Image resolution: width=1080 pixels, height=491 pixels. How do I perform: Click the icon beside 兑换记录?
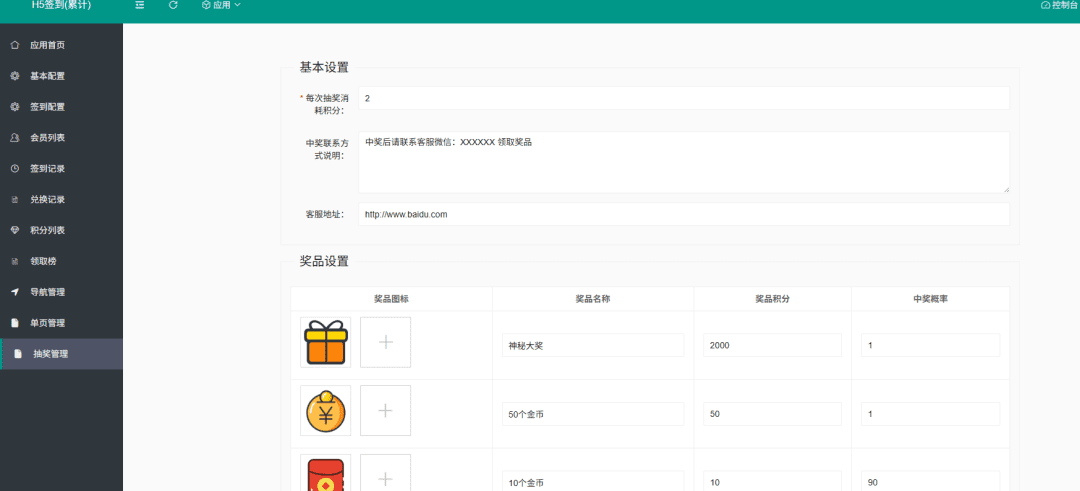click(x=15, y=200)
